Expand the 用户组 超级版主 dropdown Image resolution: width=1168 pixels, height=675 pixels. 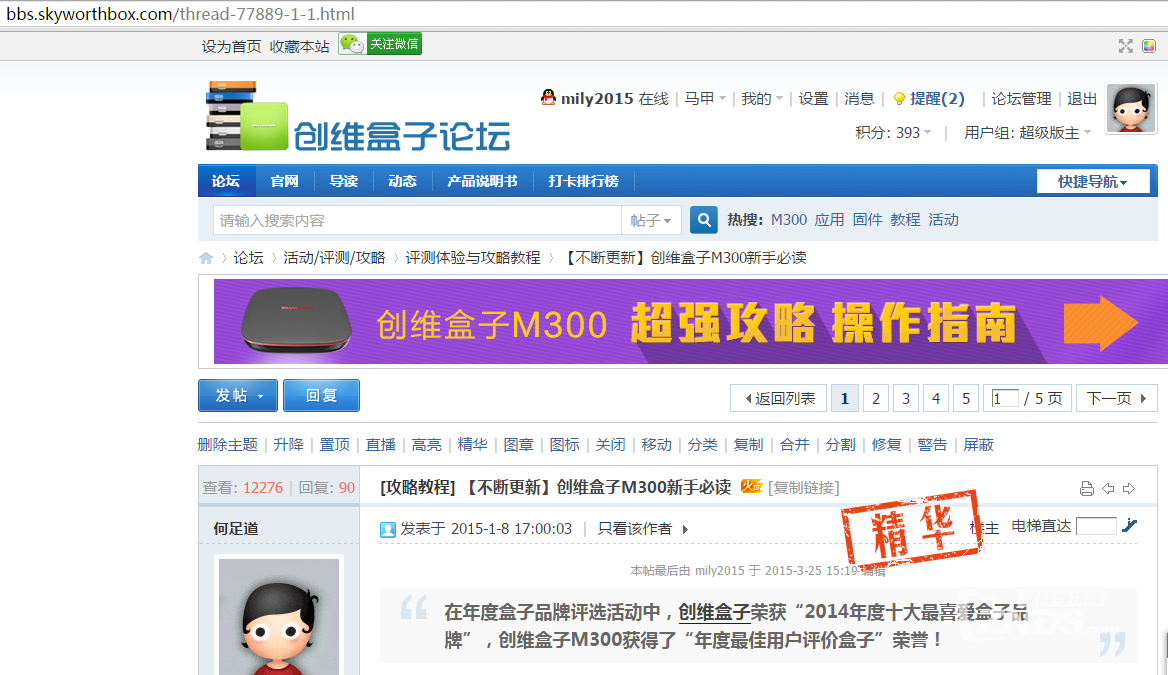point(1027,133)
